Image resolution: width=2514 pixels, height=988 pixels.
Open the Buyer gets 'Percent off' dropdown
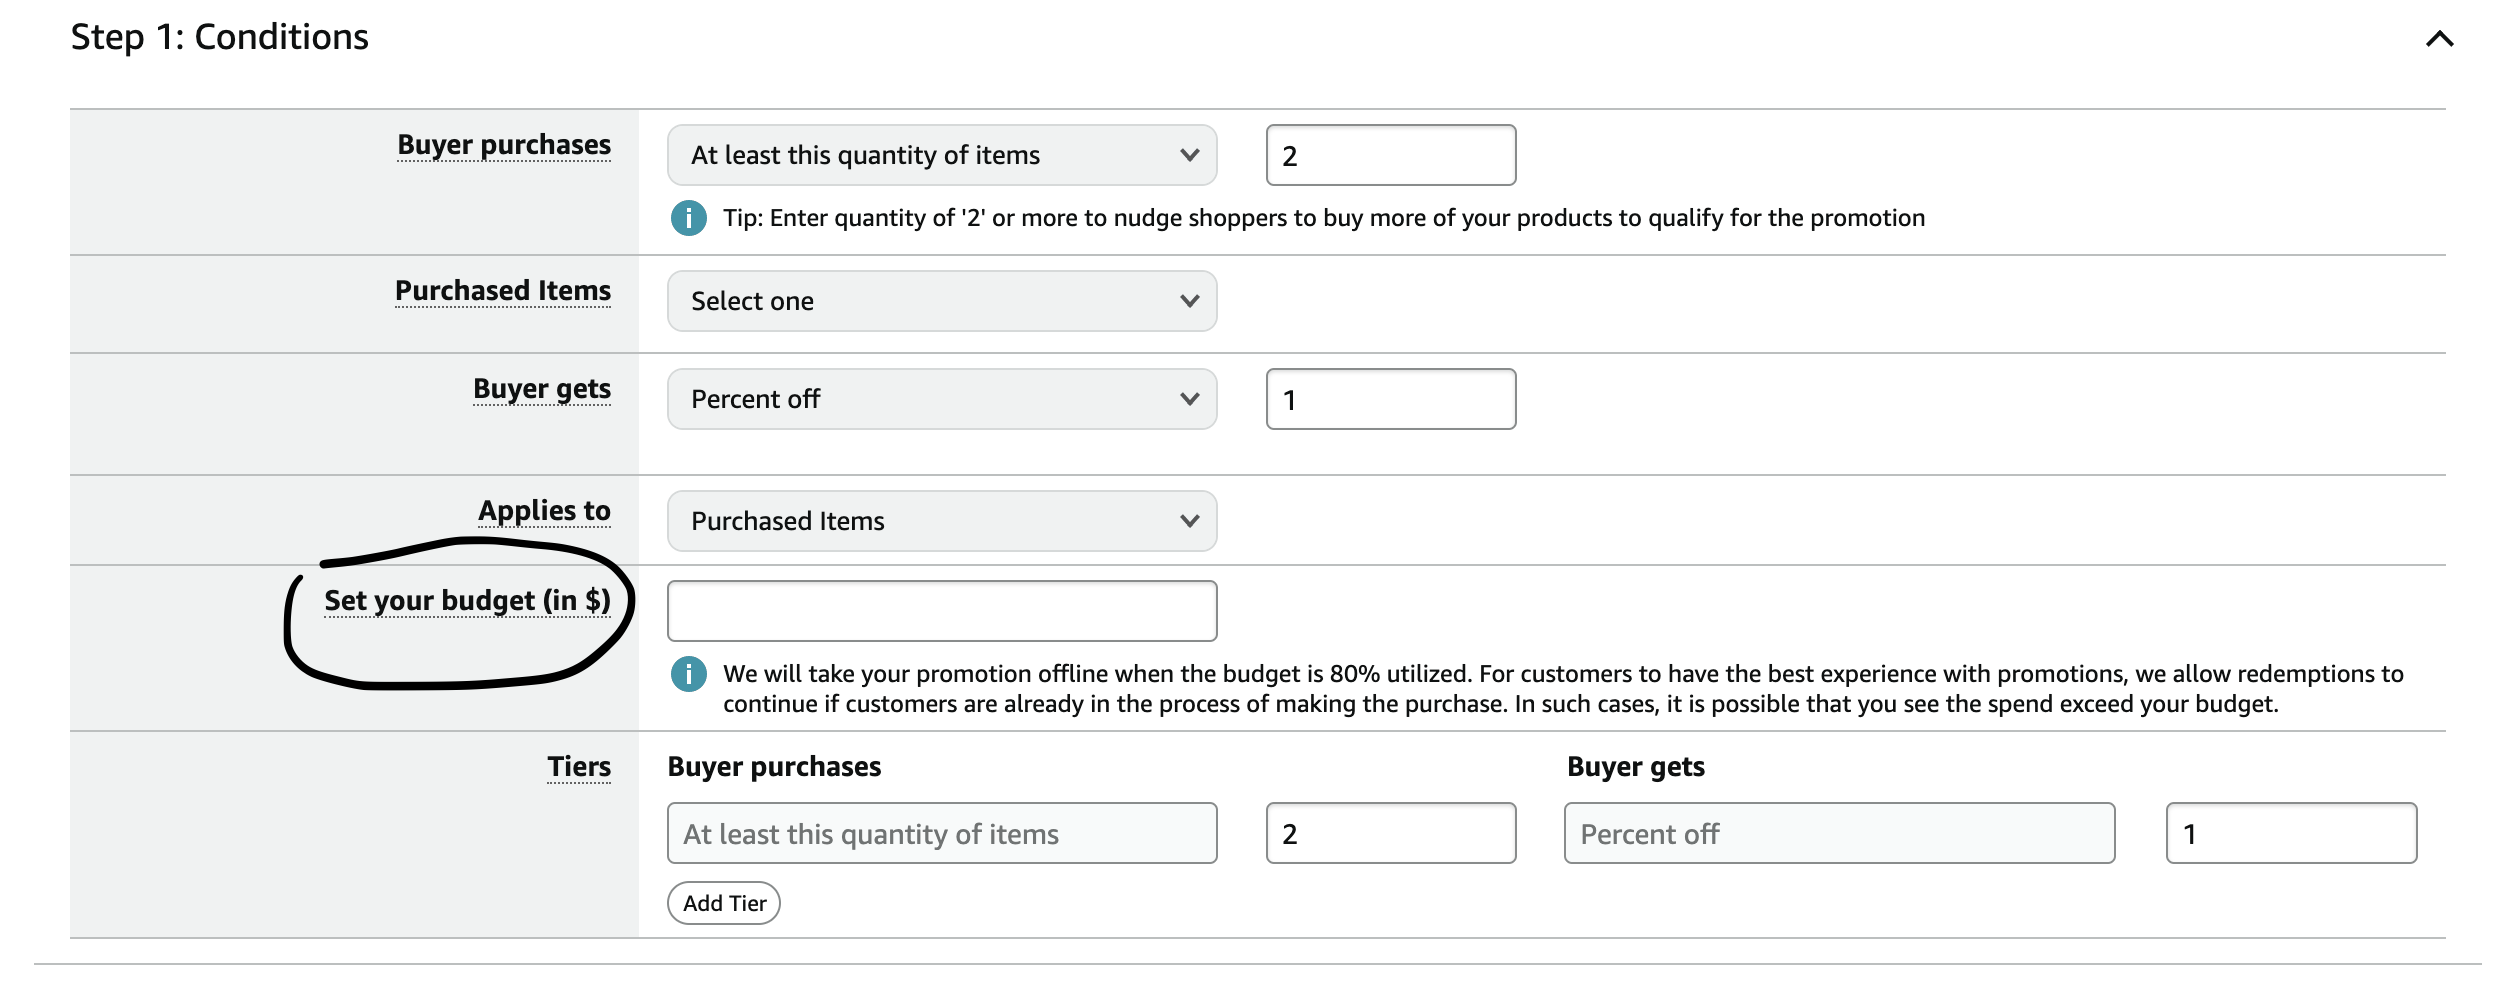click(x=942, y=399)
